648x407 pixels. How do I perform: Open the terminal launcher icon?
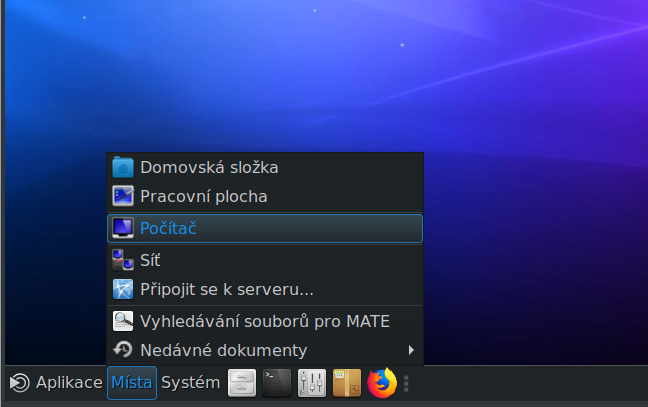point(277,383)
